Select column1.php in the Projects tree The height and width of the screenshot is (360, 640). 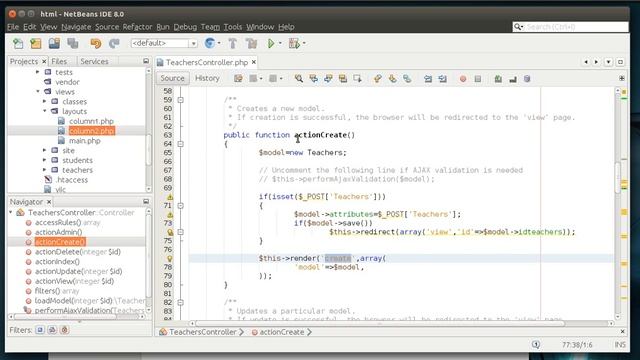pyautogui.click(x=91, y=121)
